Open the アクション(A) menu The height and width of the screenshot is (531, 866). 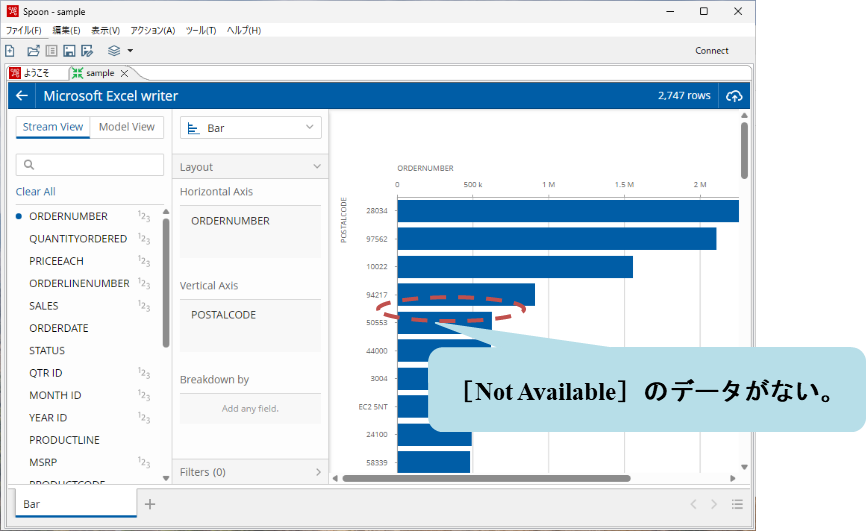pos(153,30)
